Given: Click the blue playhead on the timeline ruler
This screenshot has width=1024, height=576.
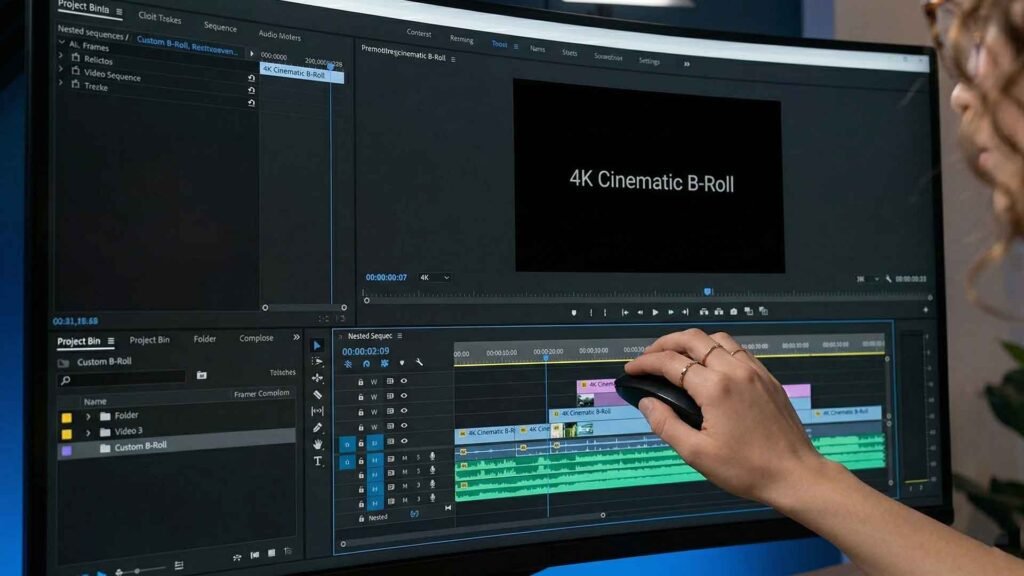Looking at the screenshot, I should click(x=547, y=356).
